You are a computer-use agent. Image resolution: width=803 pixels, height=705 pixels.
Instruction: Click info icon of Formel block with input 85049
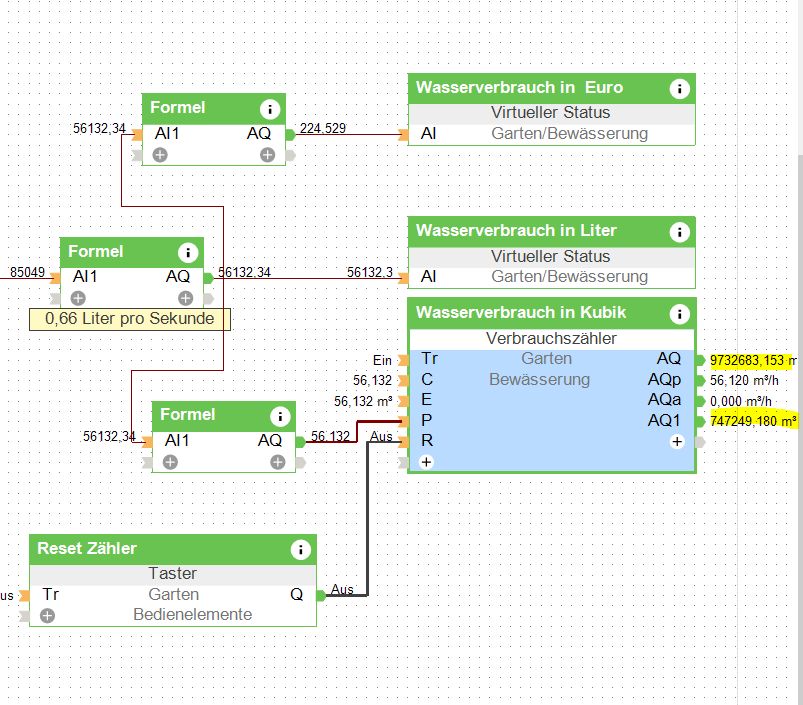[187, 252]
